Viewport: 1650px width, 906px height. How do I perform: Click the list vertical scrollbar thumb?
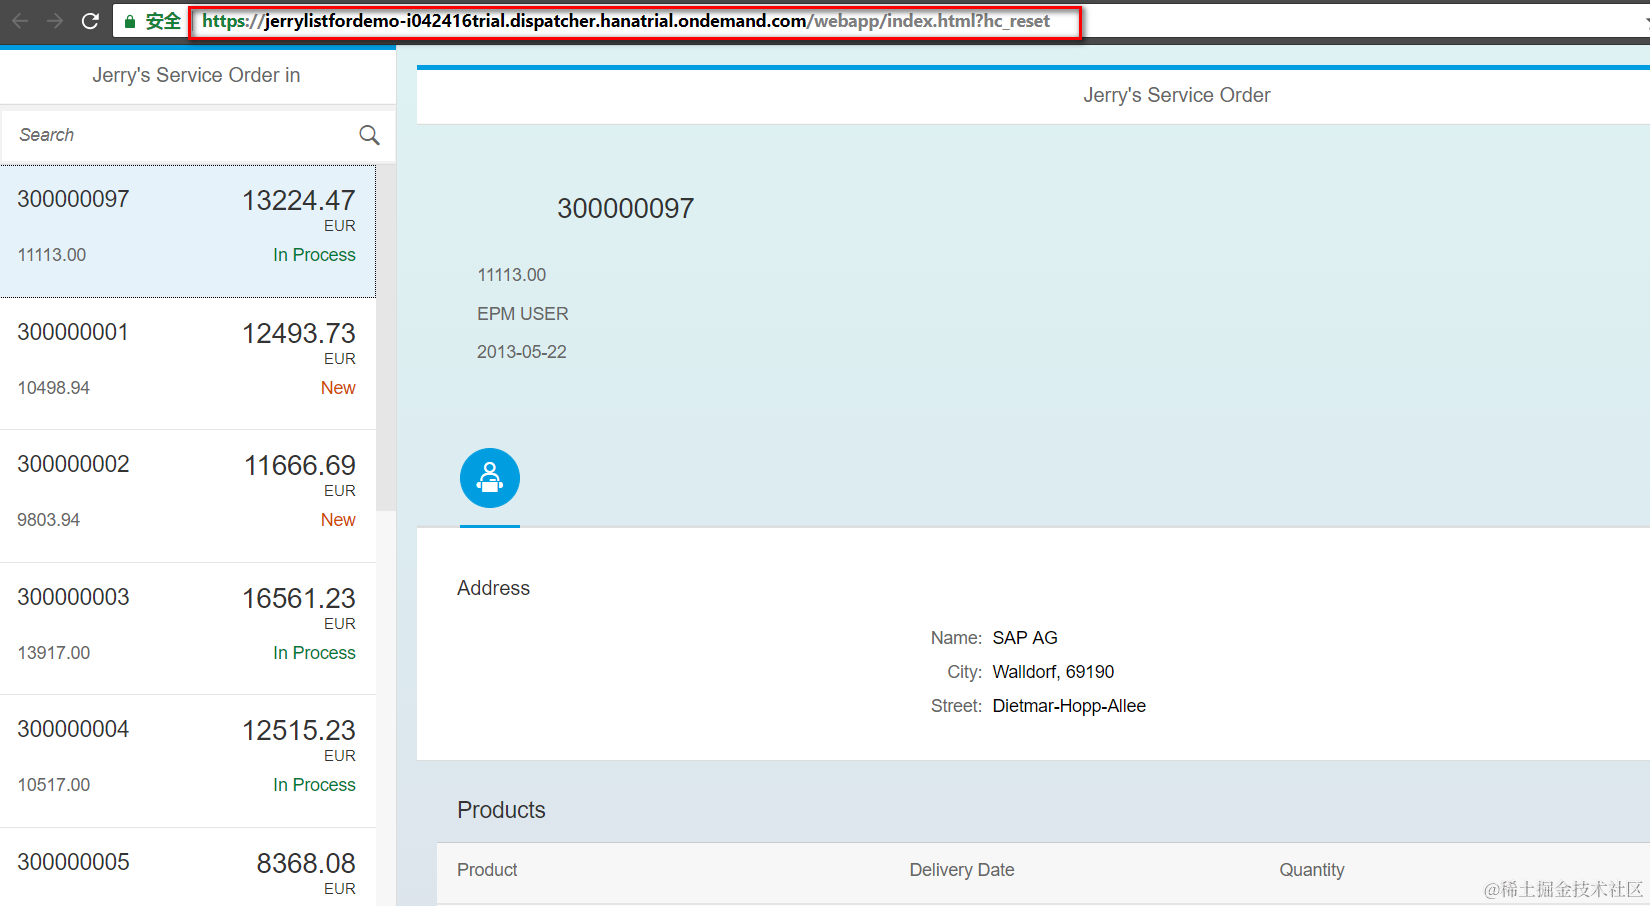pos(386,338)
